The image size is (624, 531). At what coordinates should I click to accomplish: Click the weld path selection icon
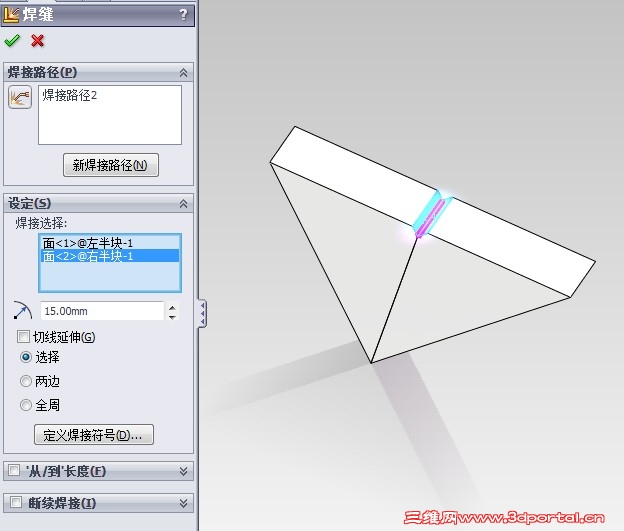click(x=20, y=97)
